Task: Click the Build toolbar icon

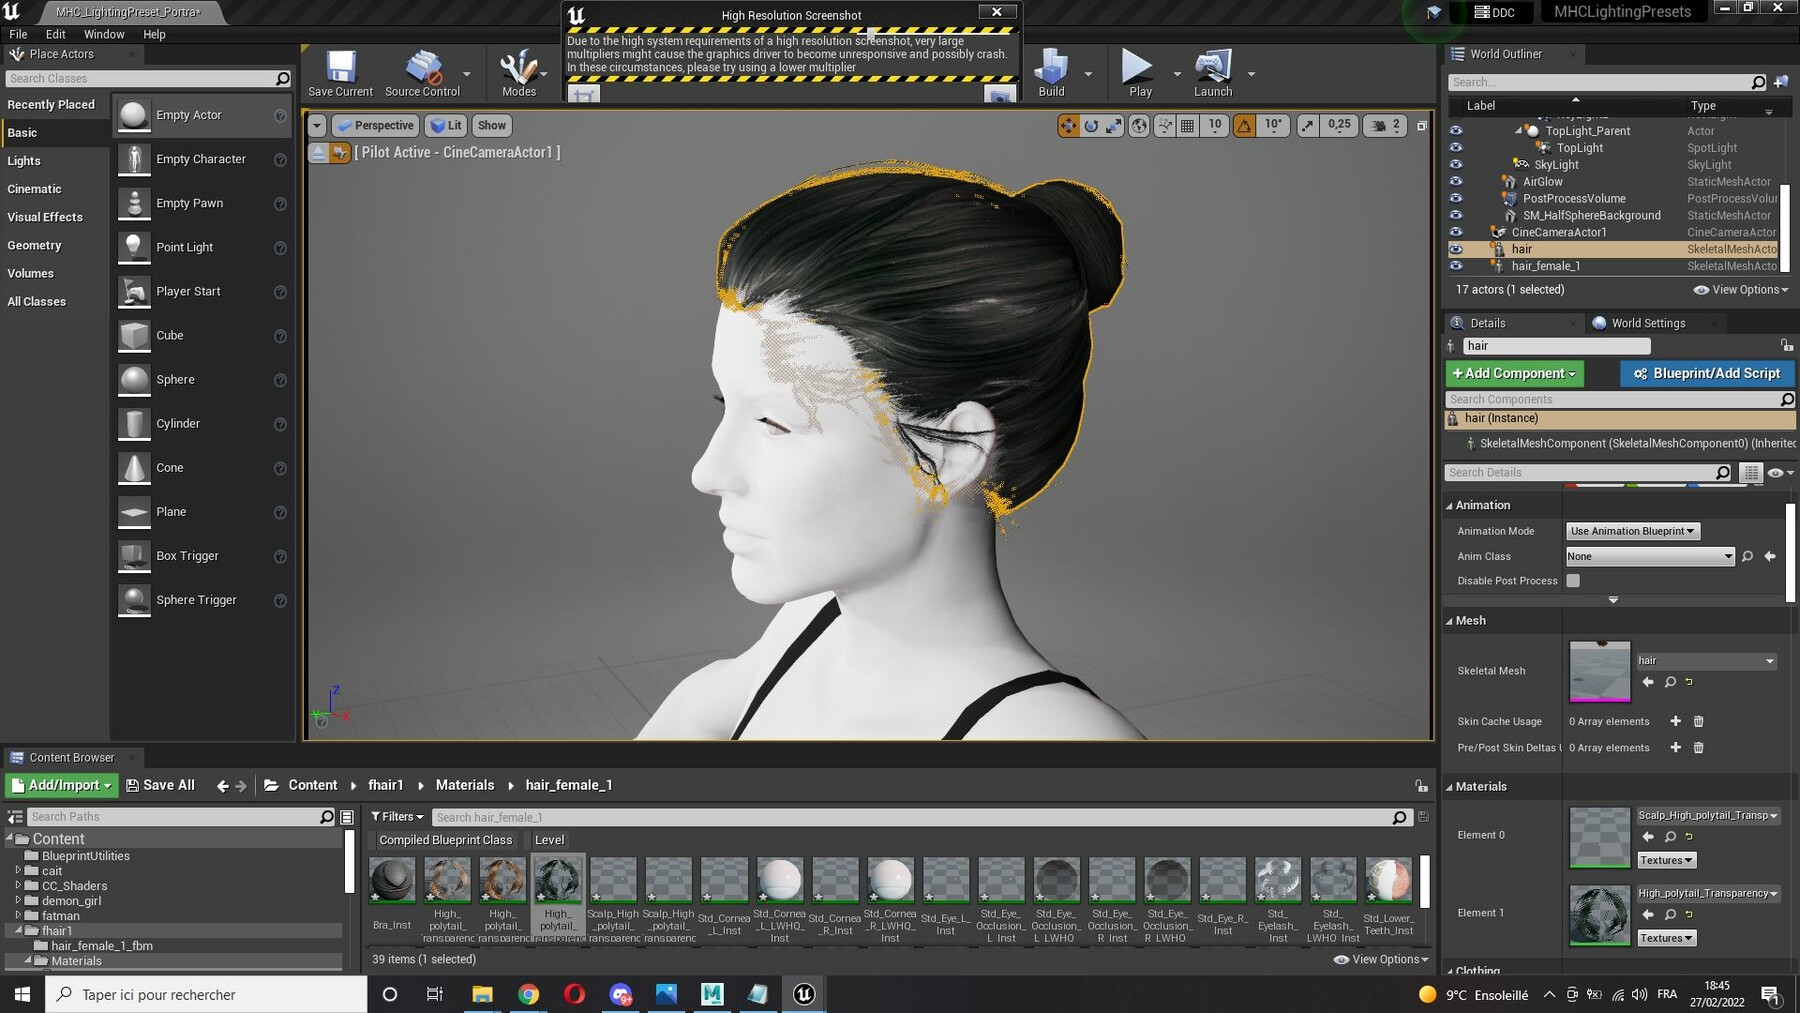Action: (1051, 73)
